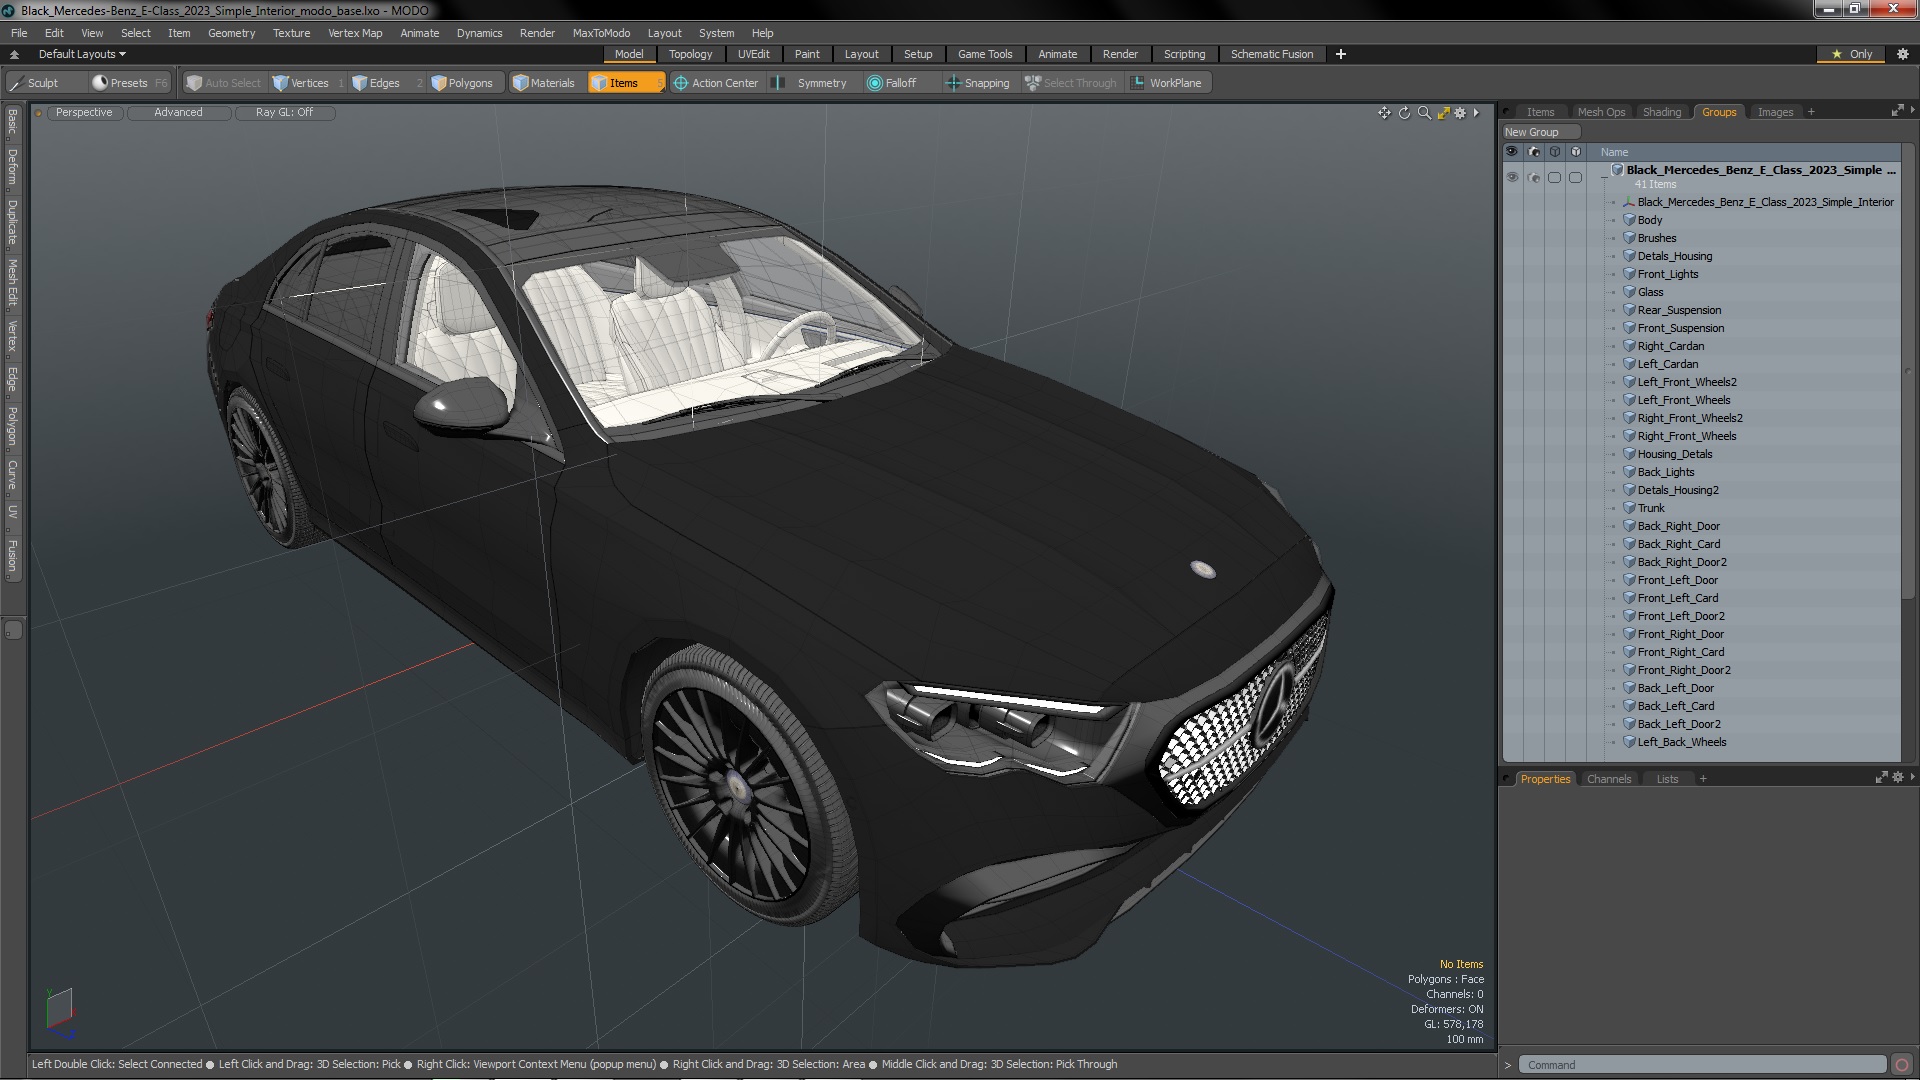Open the Ray GL: Off dropdown
Image resolution: width=1920 pixels, height=1080 pixels.
coord(284,112)
